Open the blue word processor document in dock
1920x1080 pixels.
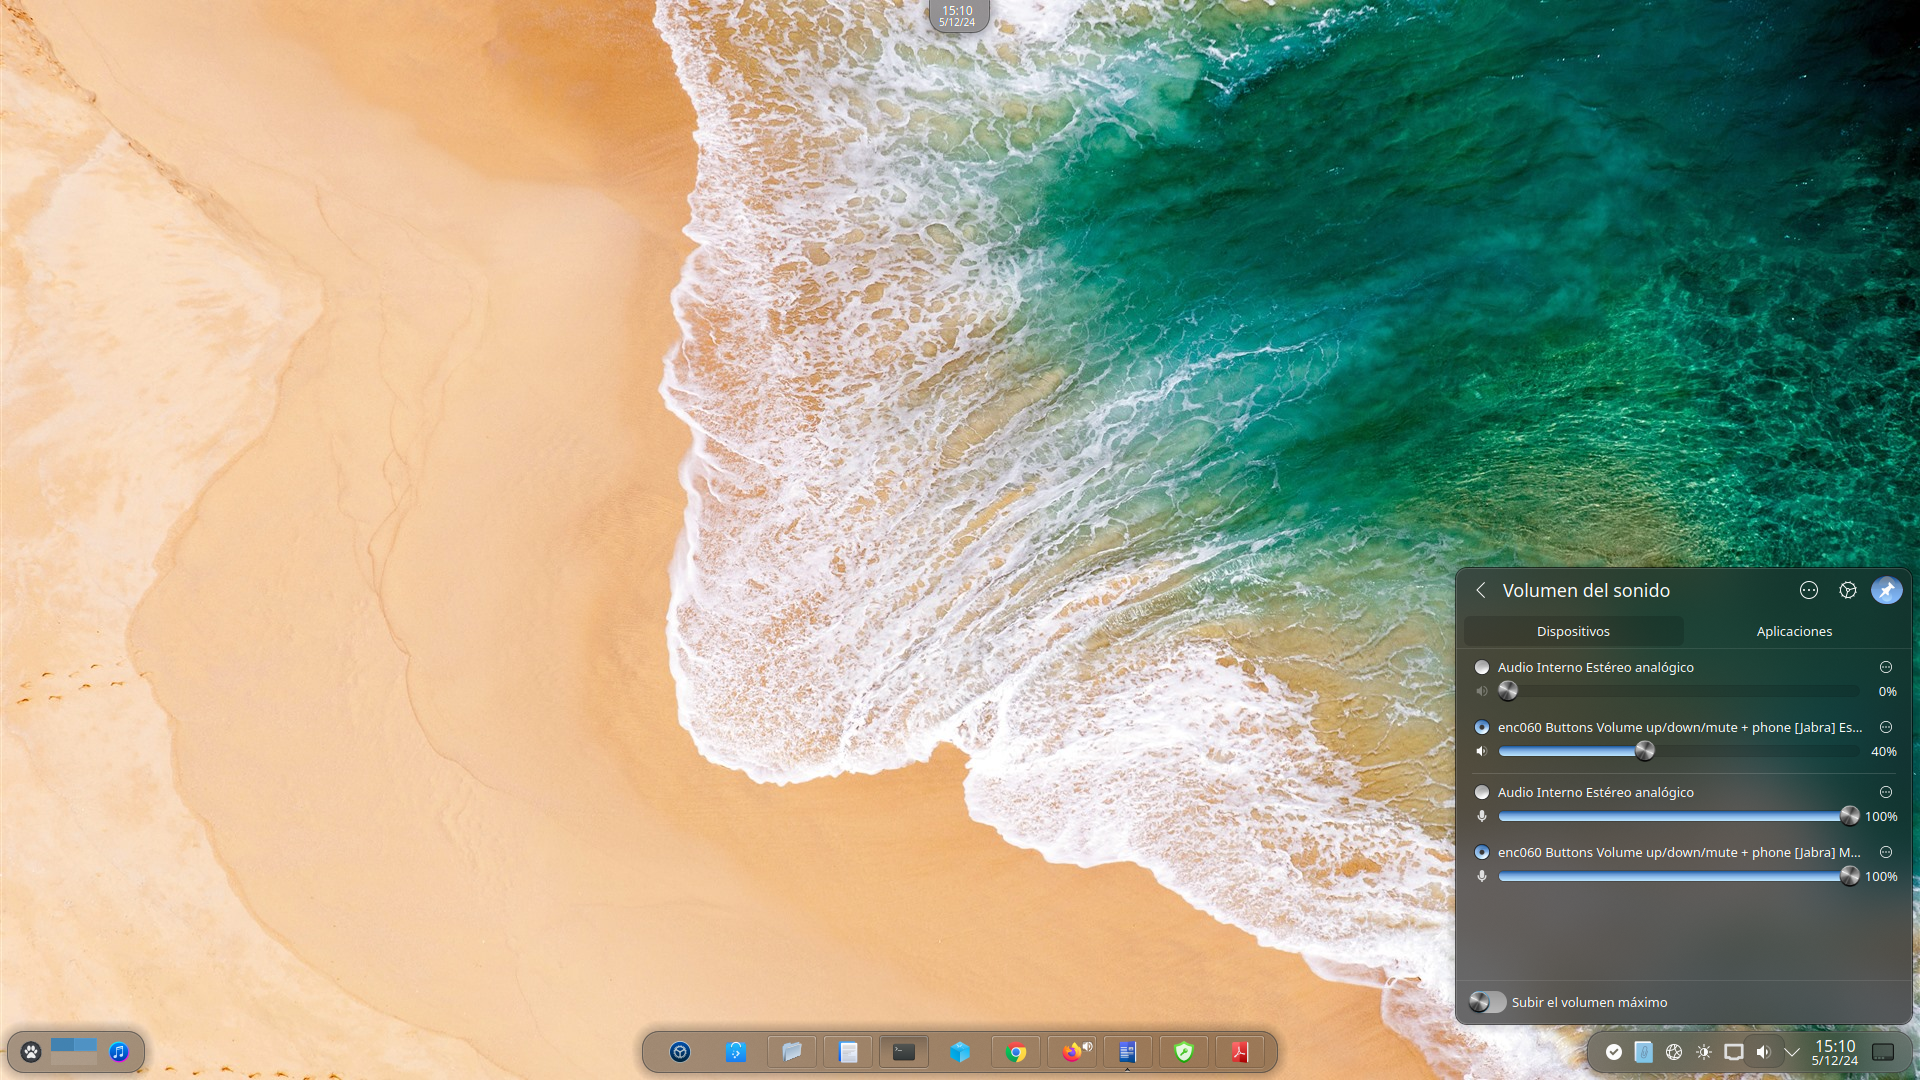click(1128, 1052)
